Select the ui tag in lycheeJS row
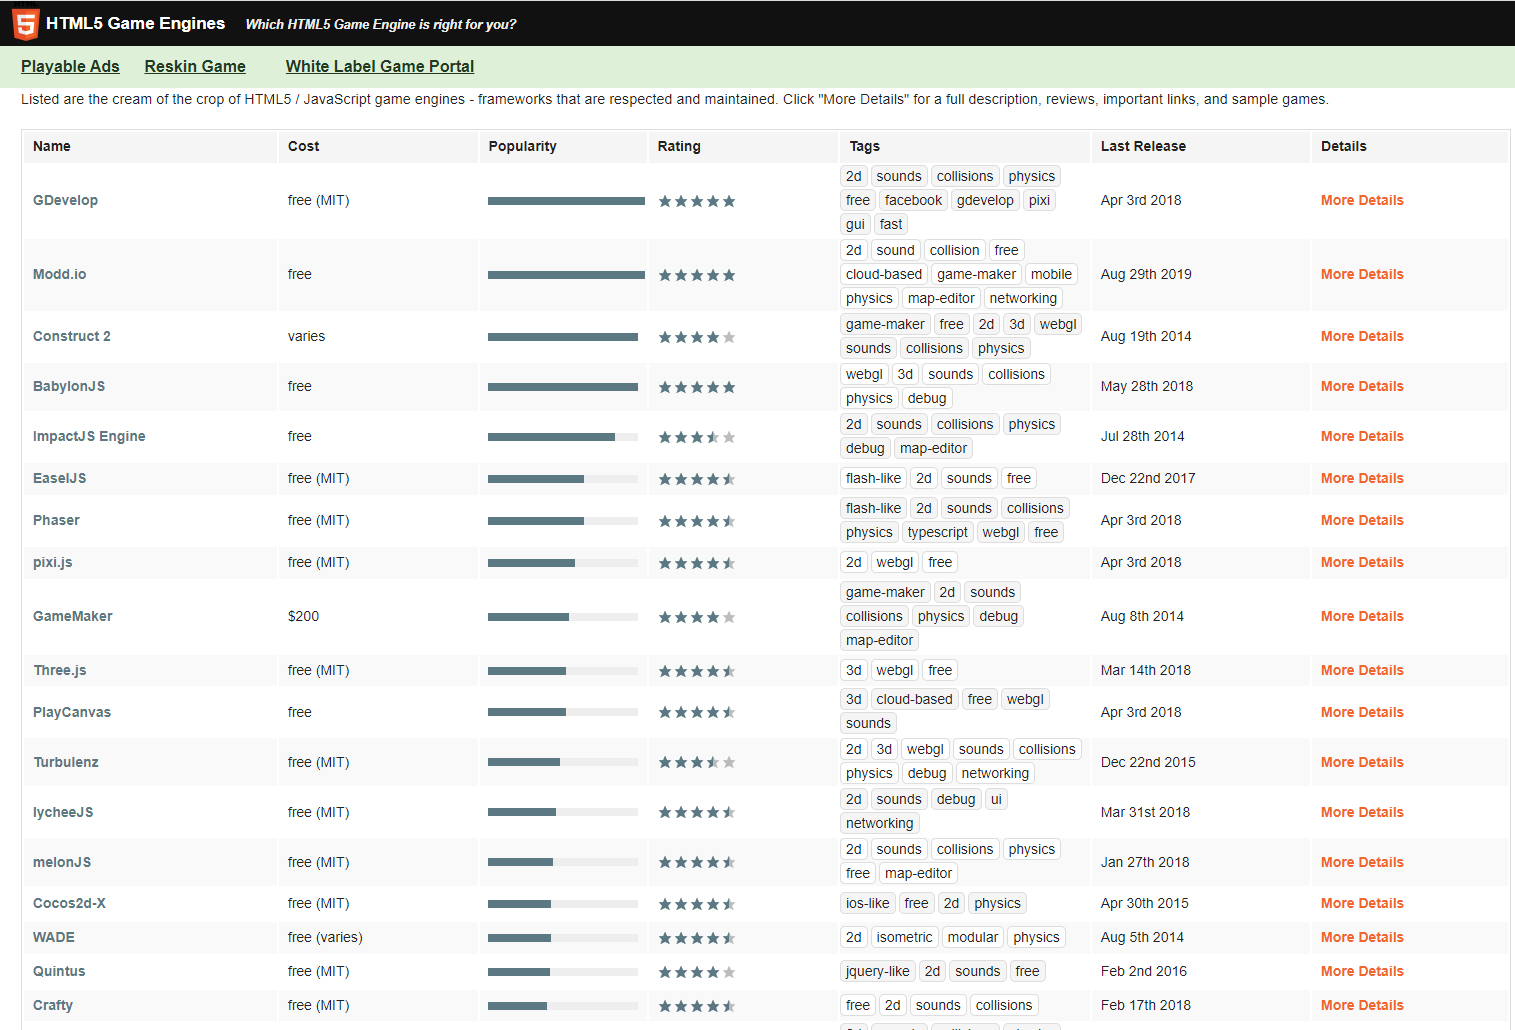Image resolution: width=1515 pixels, height=1030 pixels. point(996,799)
